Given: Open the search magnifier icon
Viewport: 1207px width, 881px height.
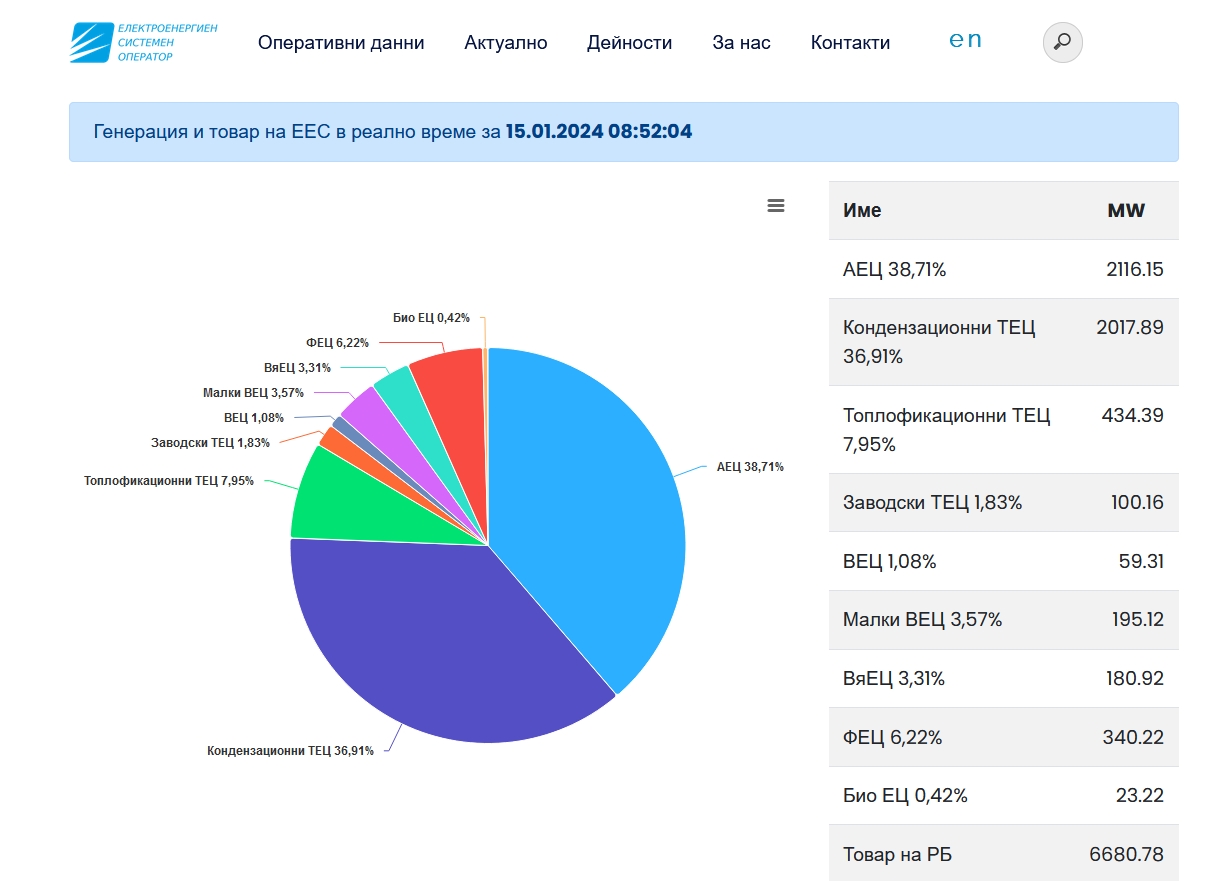Looking at the screenshot, I should coord(1062,42).
